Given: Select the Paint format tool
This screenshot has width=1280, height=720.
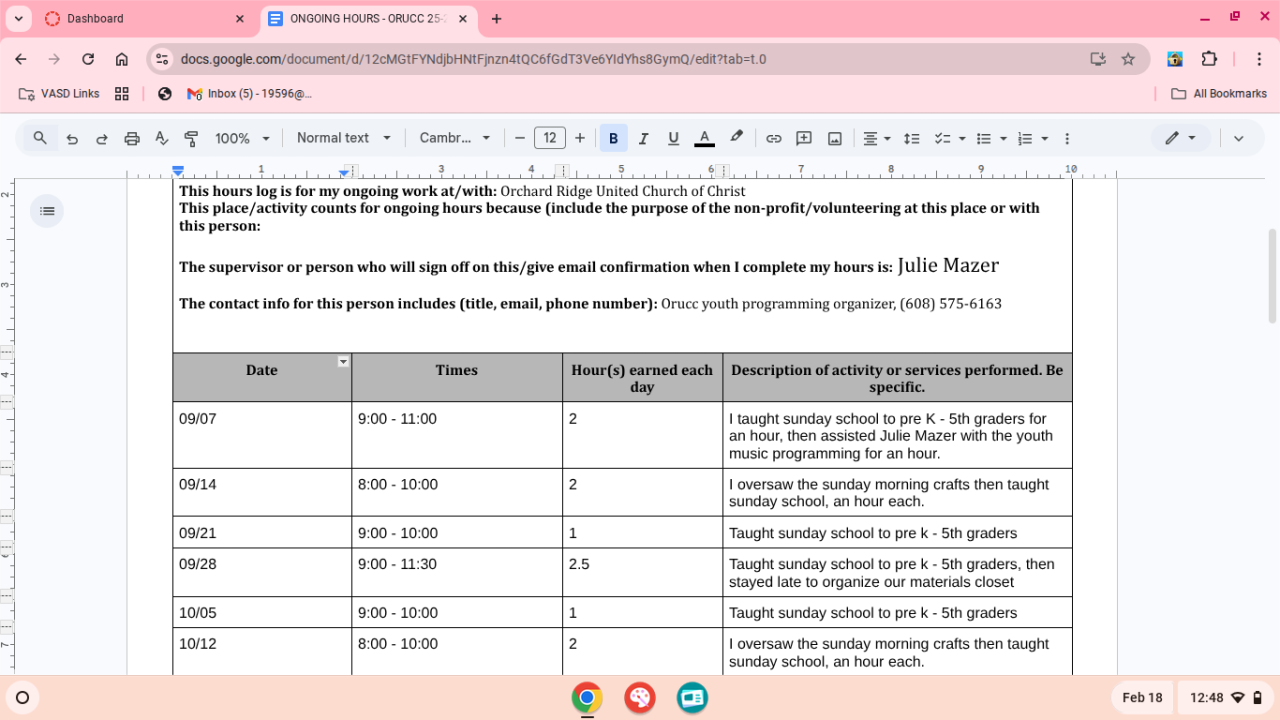Looking at the screenshot, I should pyautogui.click(x=191, y=139).
